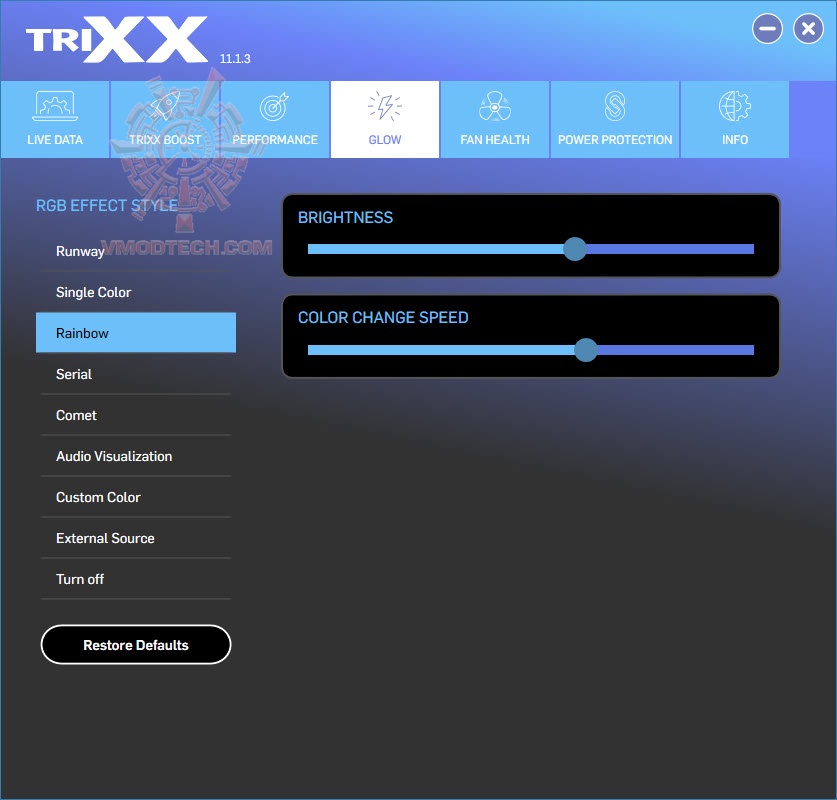Go to POWER PROTECTION tab label
The width and height of the screenshot is (837, 800).
615,140
